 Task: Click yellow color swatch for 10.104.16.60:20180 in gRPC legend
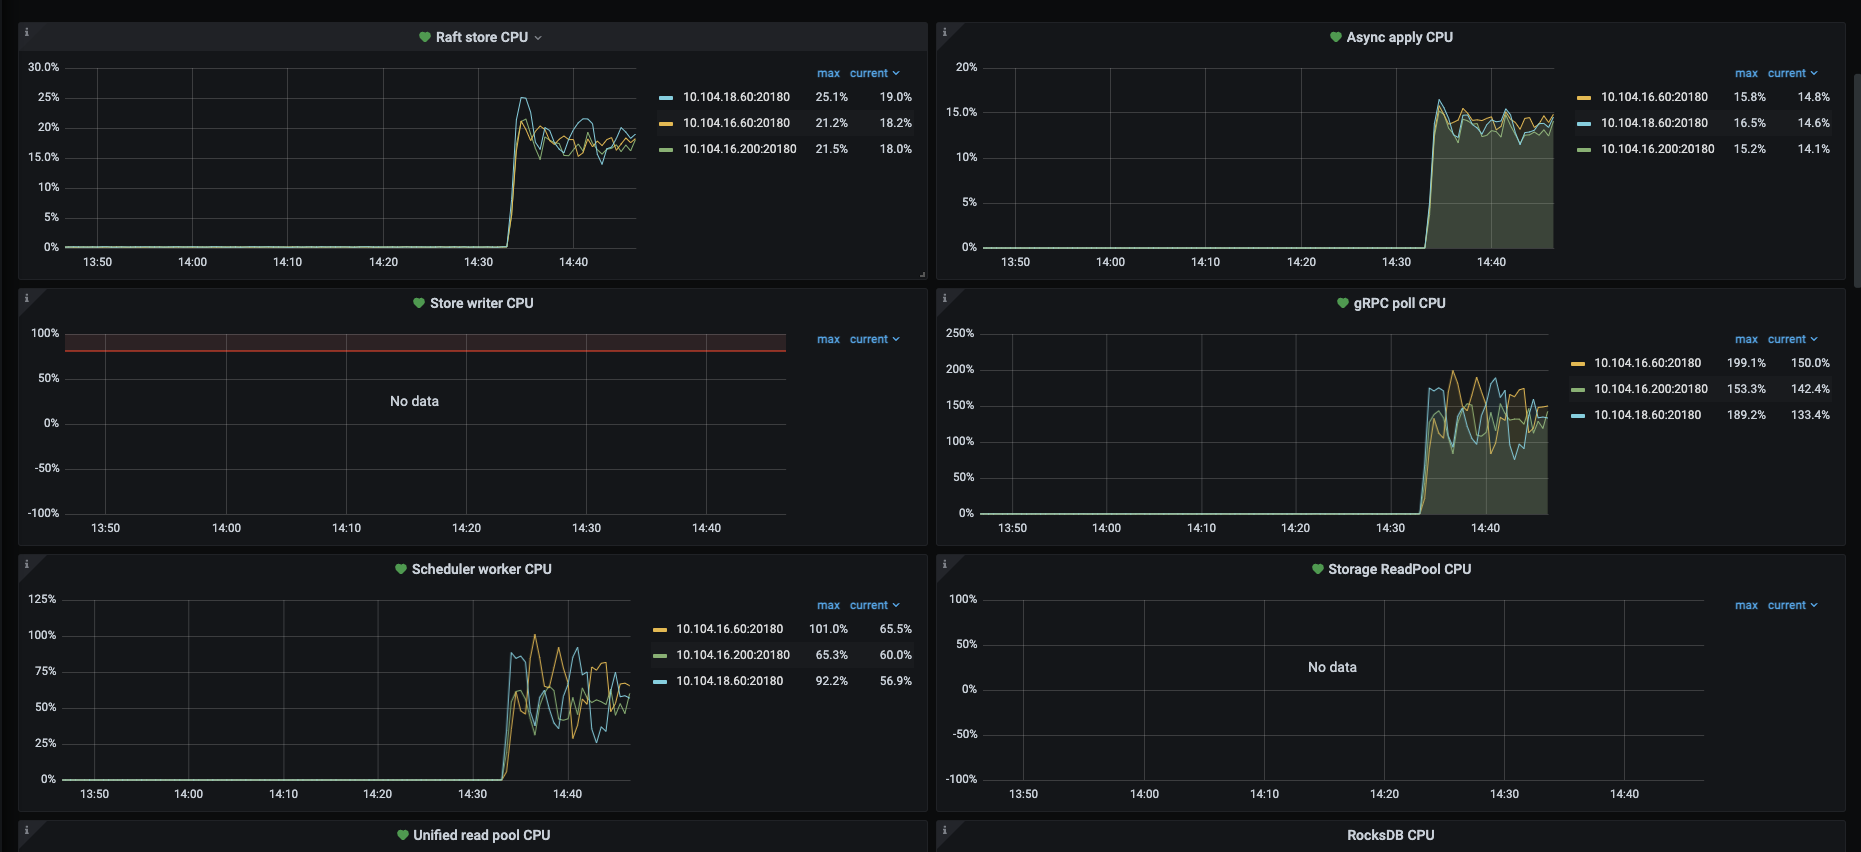pyautogui.click(x=1578, y=364)
